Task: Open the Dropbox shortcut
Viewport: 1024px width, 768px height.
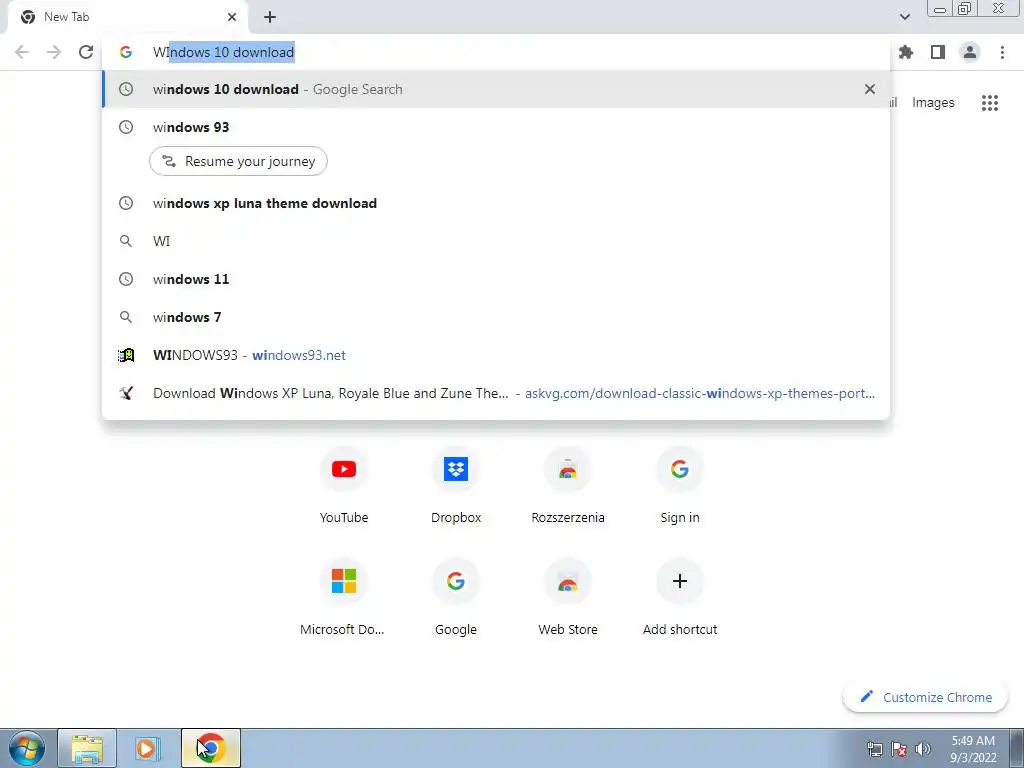Action: 456,485
